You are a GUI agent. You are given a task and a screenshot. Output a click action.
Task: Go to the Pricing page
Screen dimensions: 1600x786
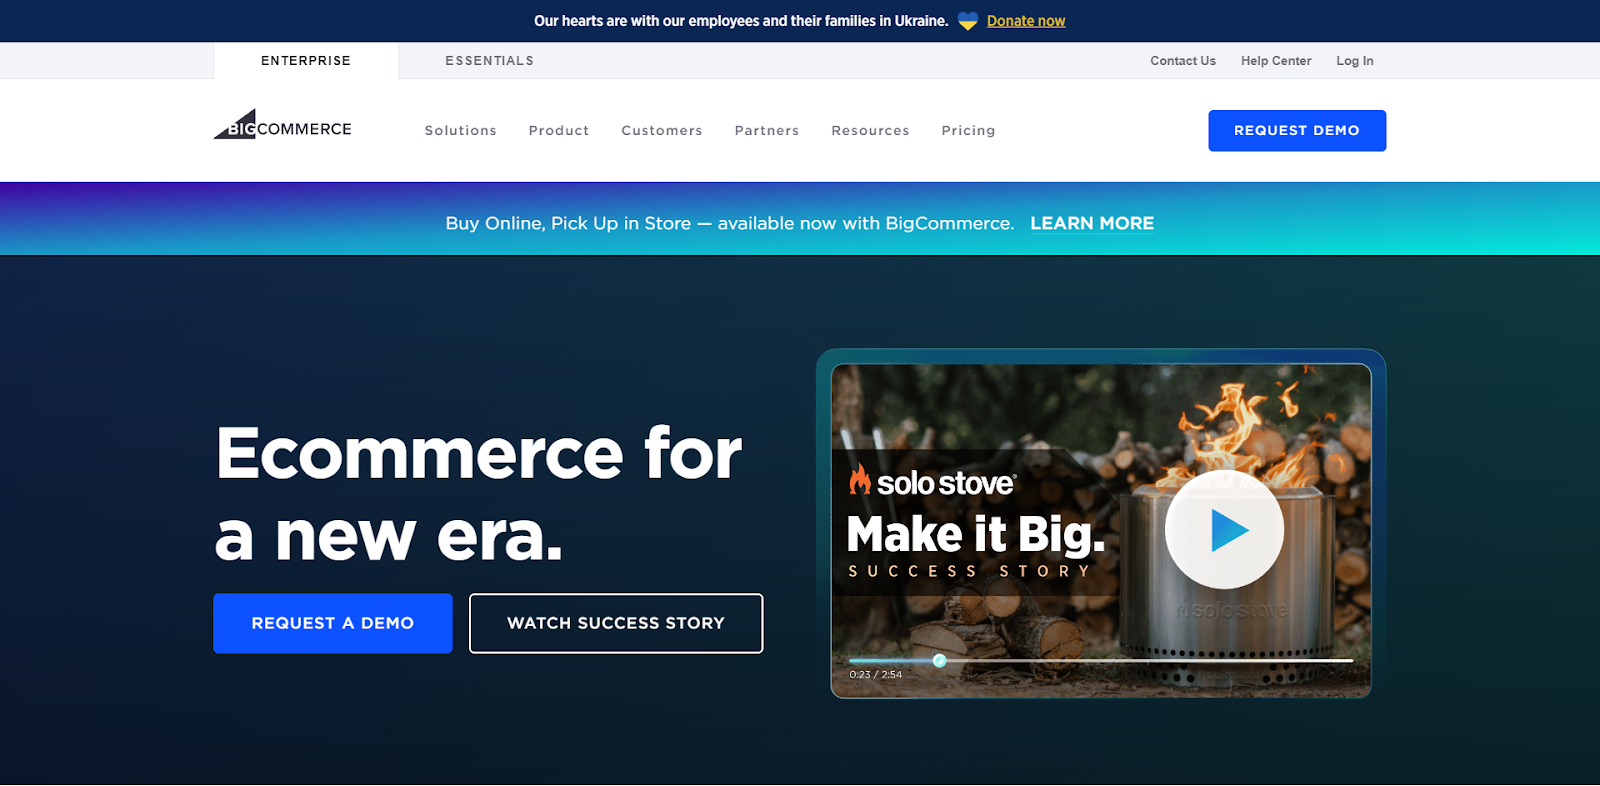point(968,131)
